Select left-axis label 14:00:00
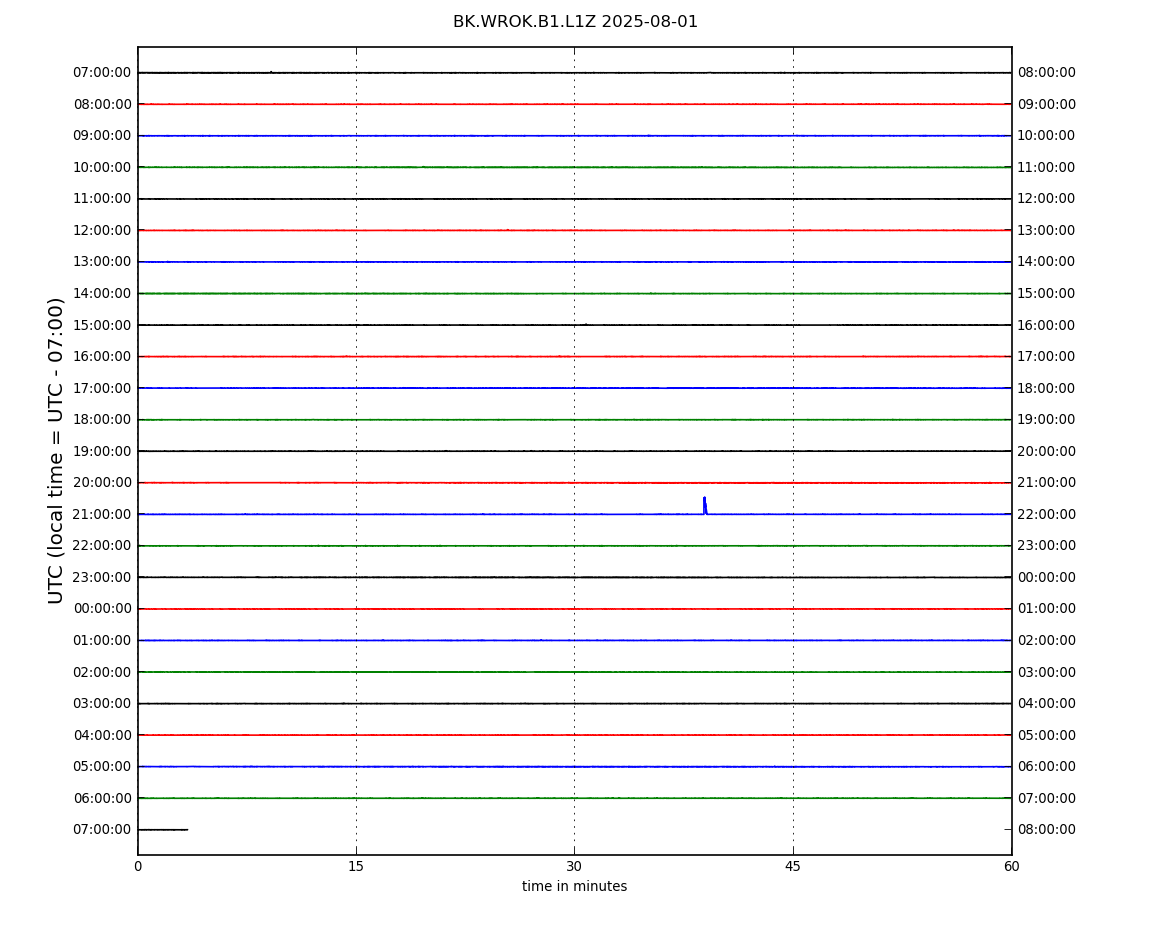 click(103, 293)
